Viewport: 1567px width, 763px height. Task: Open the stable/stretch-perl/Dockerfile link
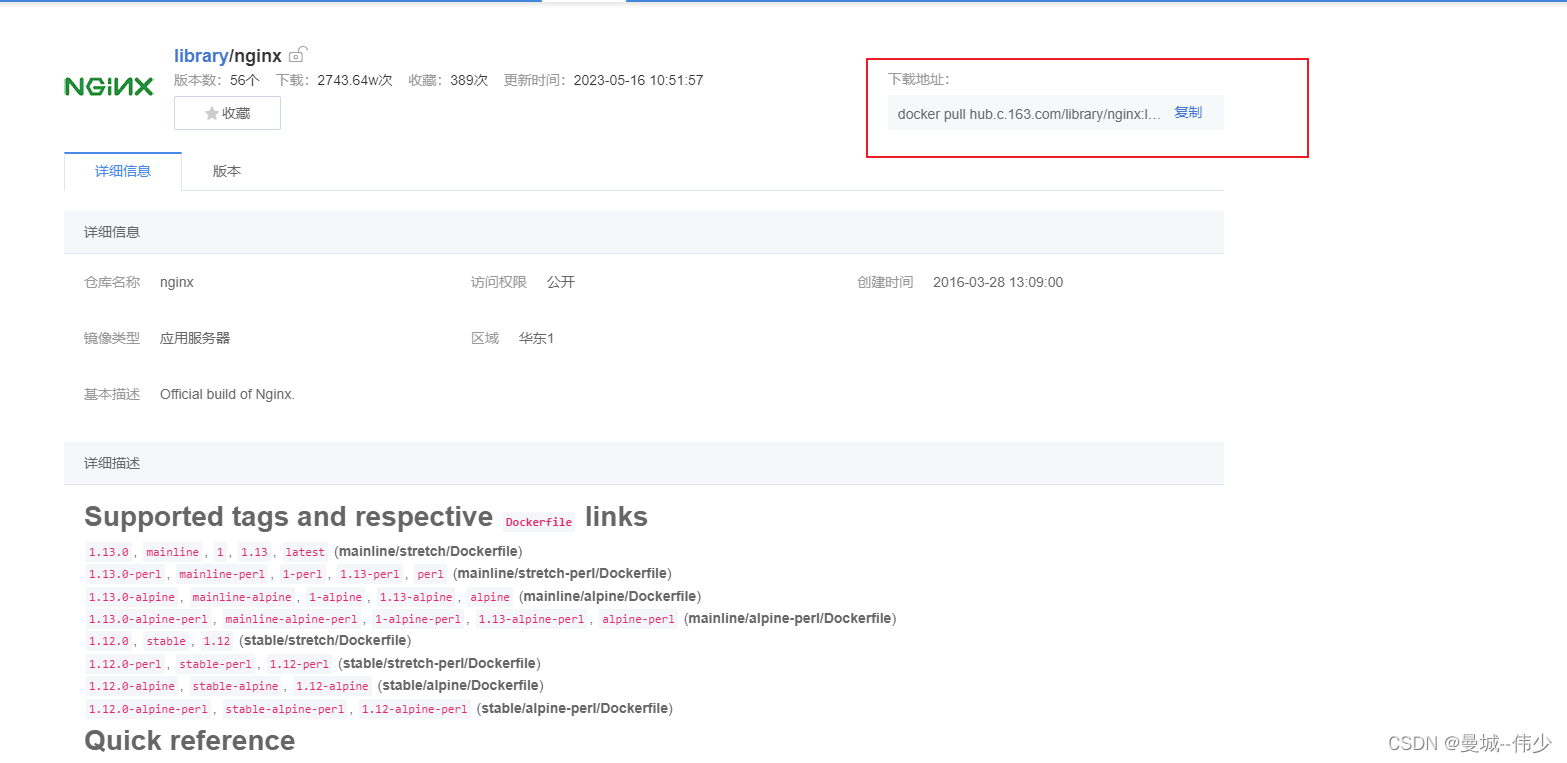pyautogui.click(x=441, y=664)
